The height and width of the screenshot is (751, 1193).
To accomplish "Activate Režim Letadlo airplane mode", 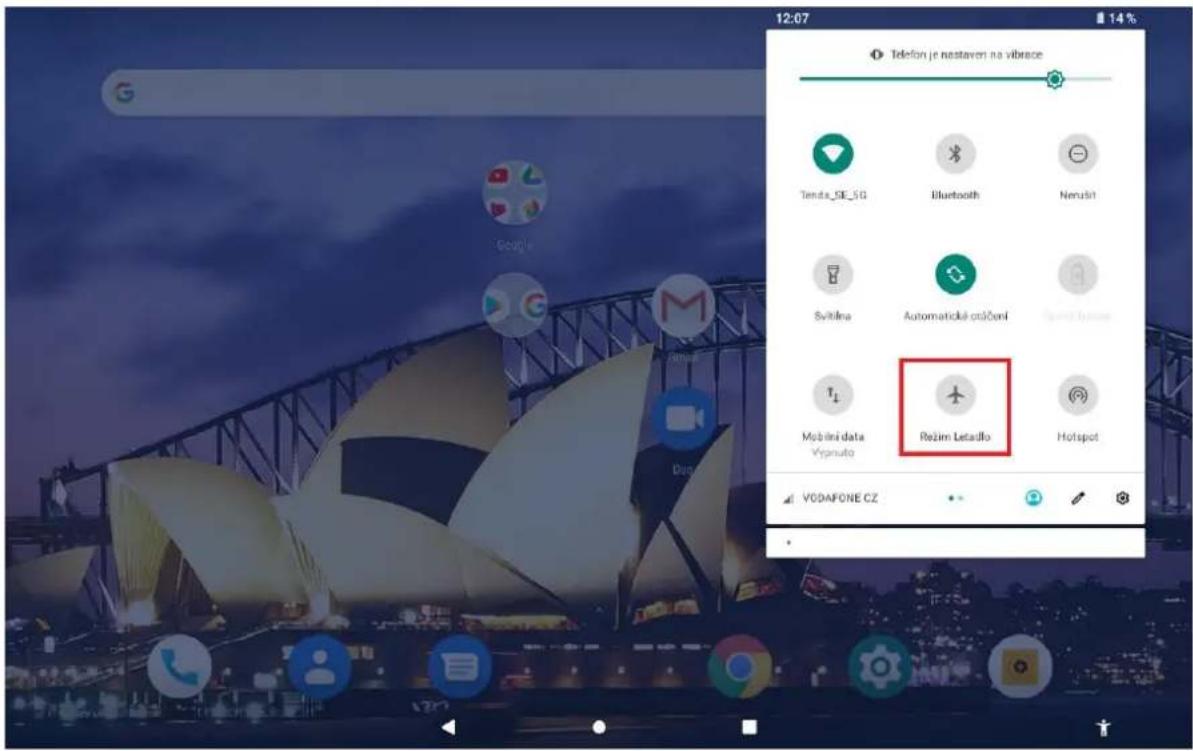I will point(955,396).
